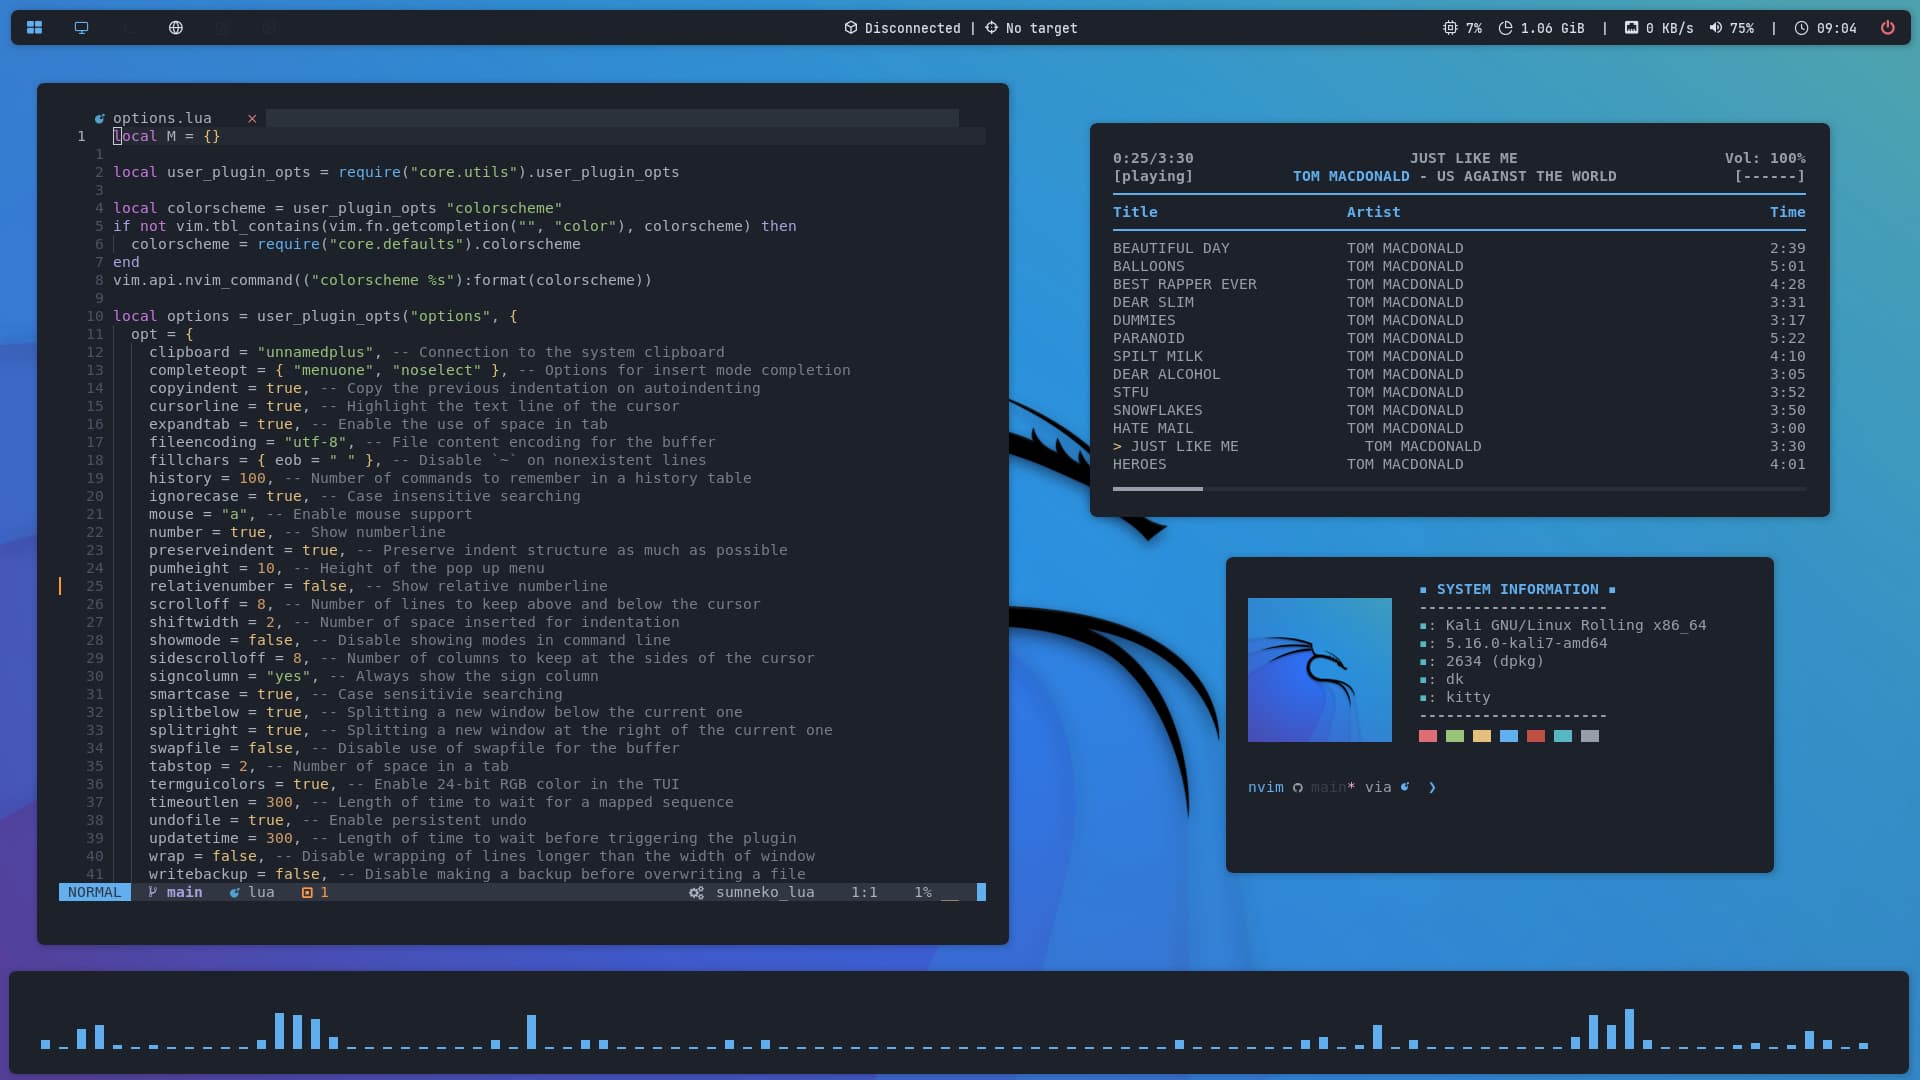Click the [------] player flags indicator
The height and width of the screenshot is (1080, 1920).
click(x=1769, y=176)
